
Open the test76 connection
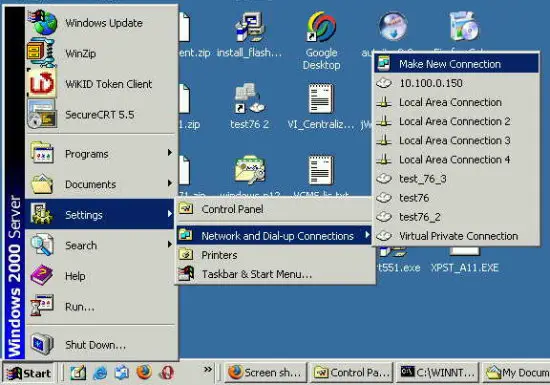tap(456, 198)
